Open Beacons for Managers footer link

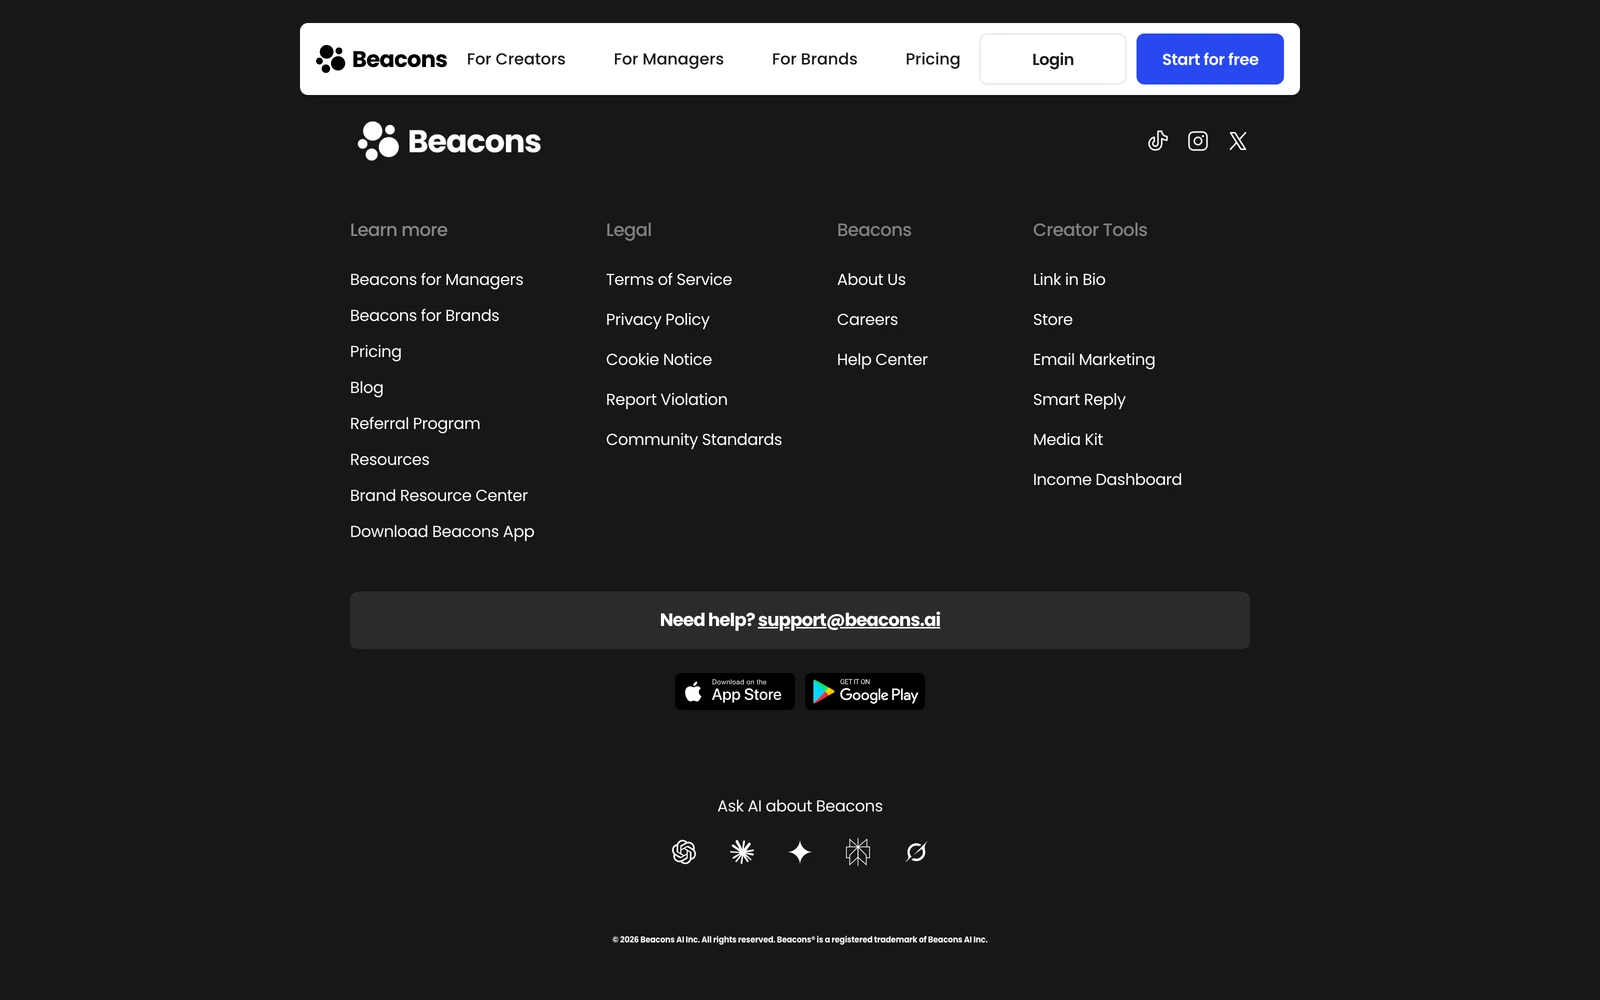click(437, 279)
